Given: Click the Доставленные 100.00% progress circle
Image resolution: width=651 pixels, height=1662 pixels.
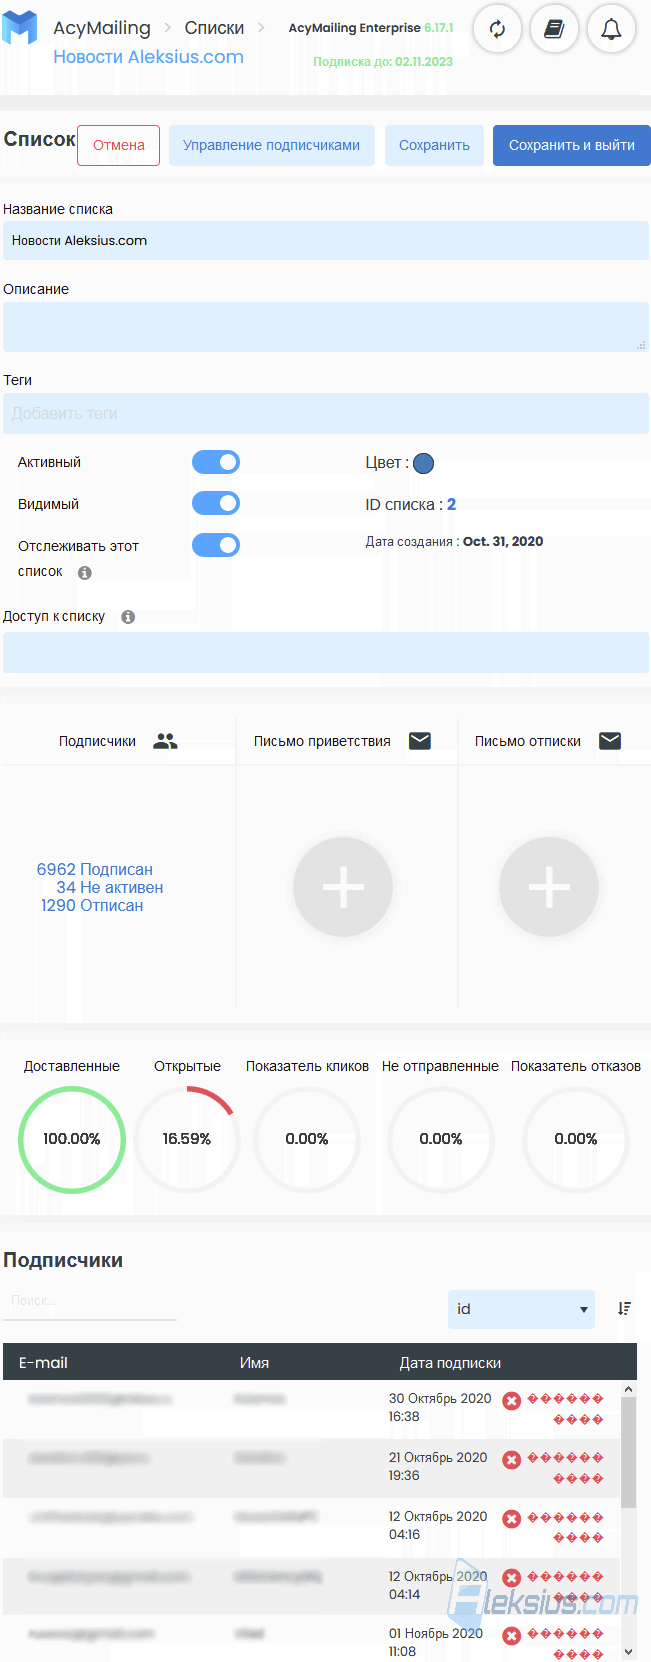Looking at the screenshot, I should coord(72,1139).
